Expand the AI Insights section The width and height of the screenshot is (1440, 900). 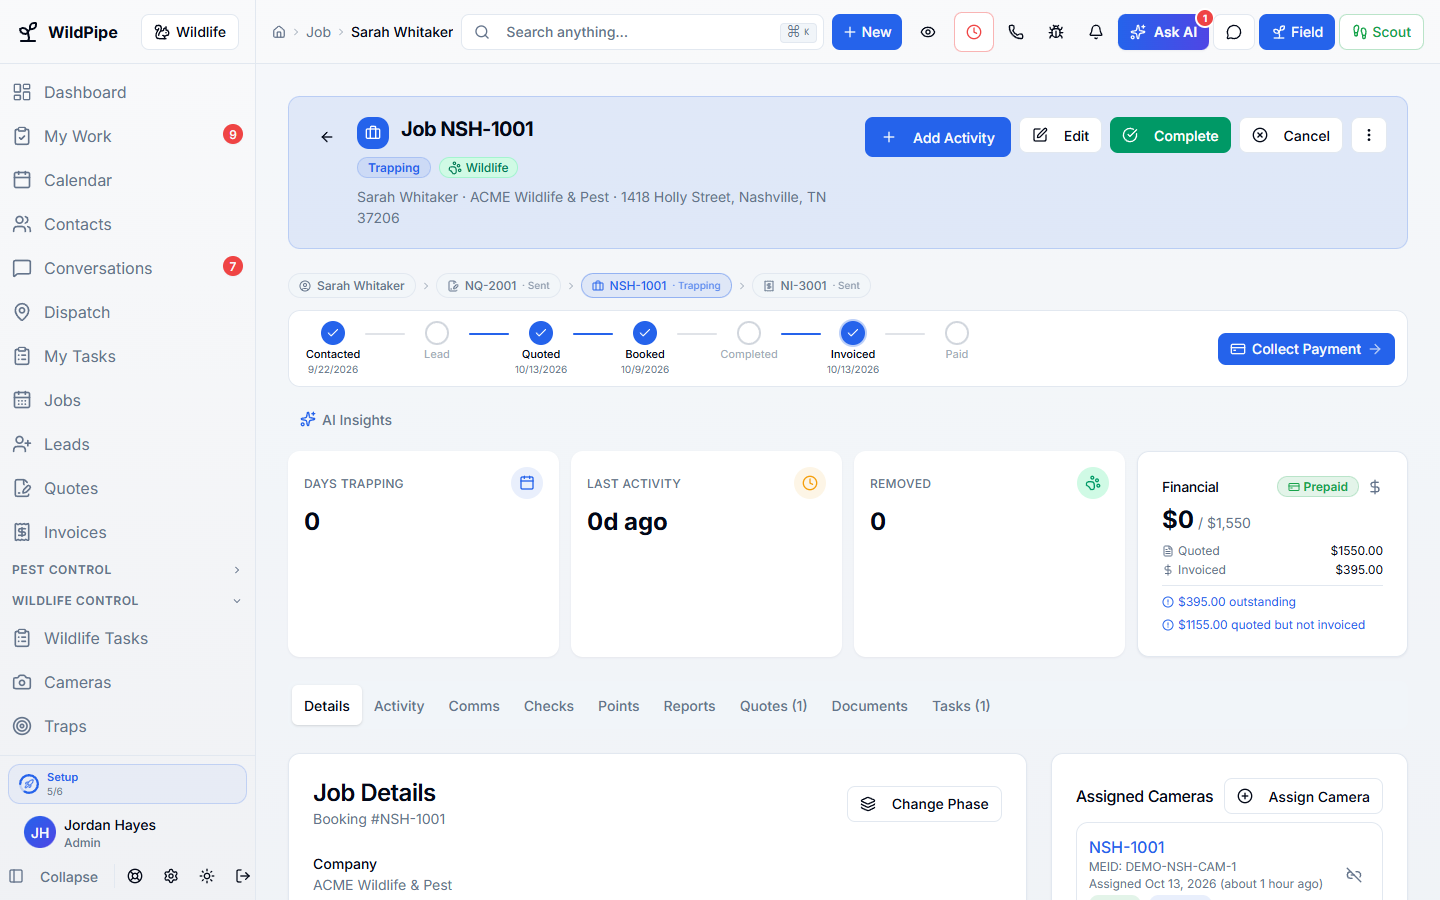(346, 420)
